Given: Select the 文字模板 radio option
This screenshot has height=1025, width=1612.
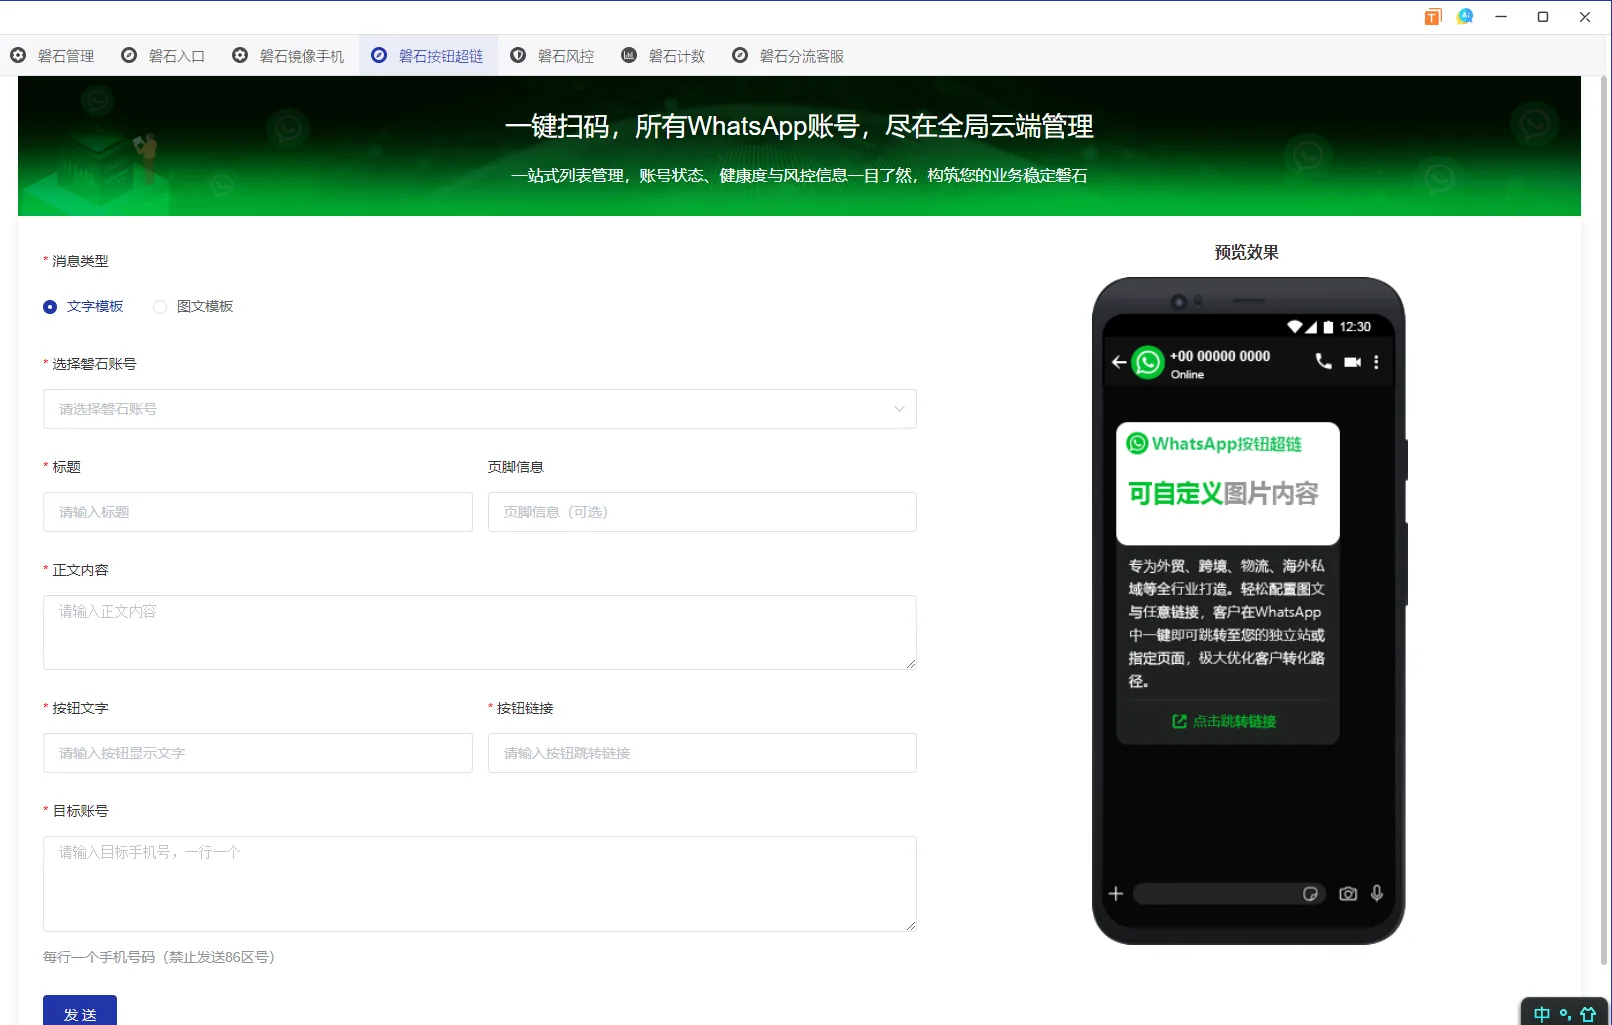Looking at the screenshot, I should click(x=50, y=306).
